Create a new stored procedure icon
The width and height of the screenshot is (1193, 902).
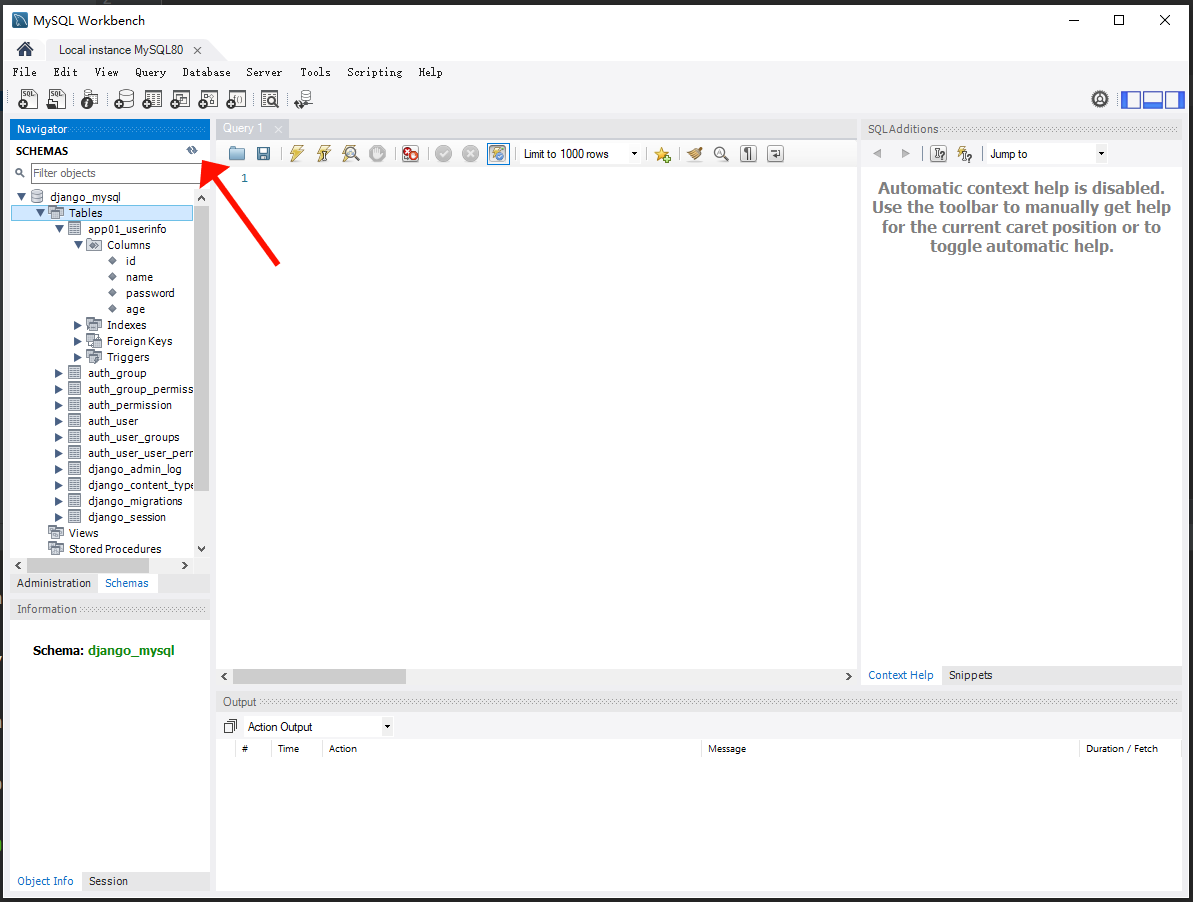pyautogui.click(x=208, y=99)
